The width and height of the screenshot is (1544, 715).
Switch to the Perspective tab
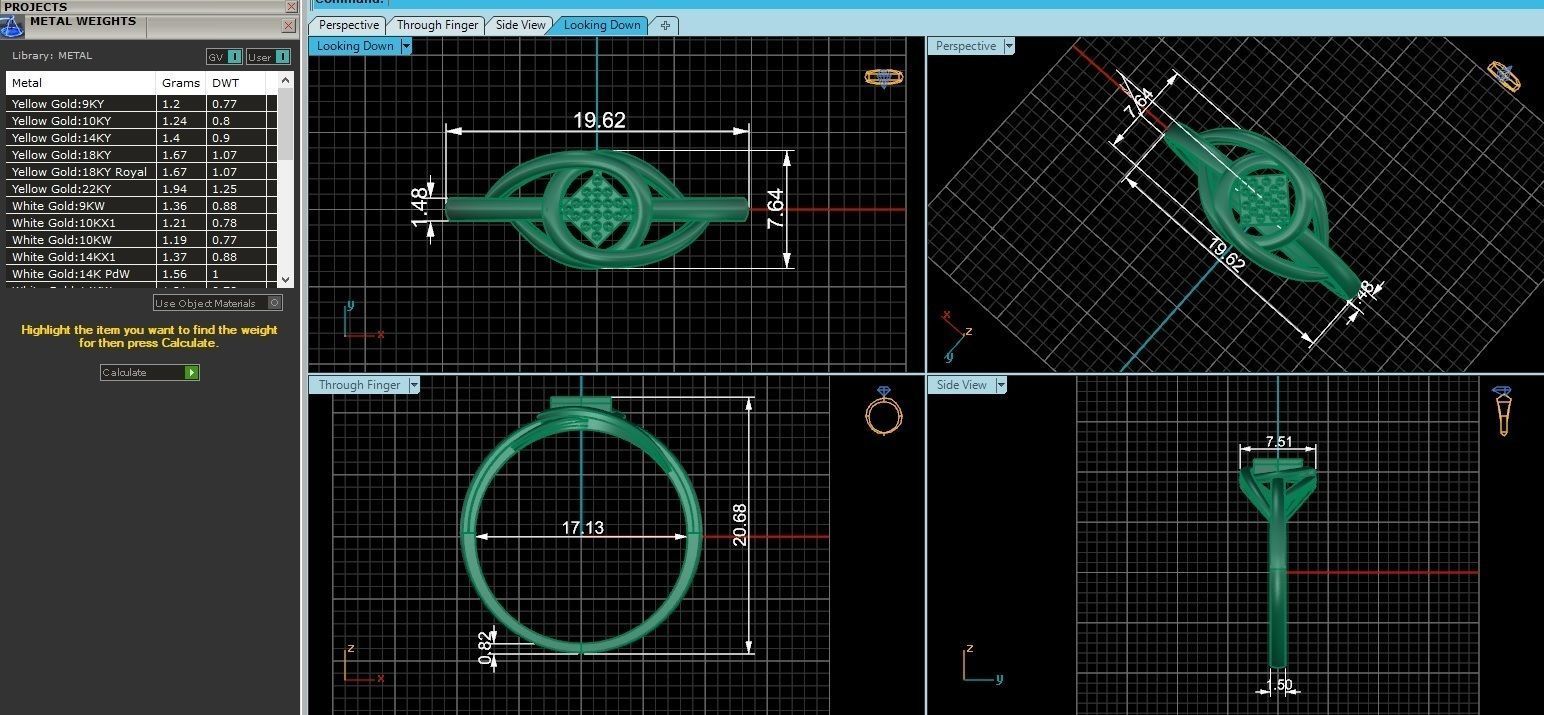click(x=349, y=25)
